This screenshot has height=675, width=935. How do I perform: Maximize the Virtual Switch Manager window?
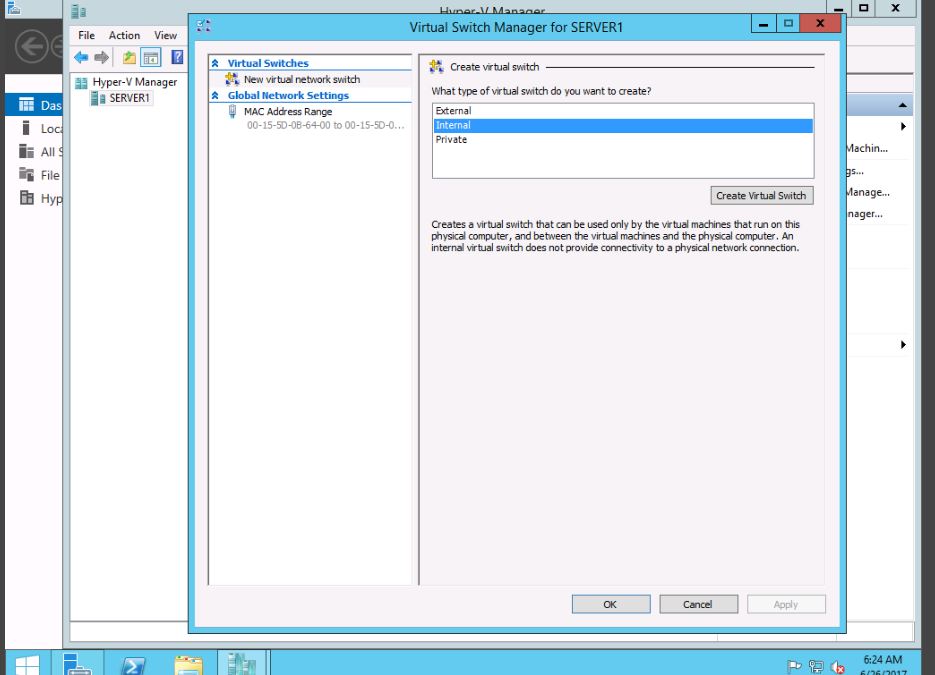pyautogui.click(x=788, y=24)
